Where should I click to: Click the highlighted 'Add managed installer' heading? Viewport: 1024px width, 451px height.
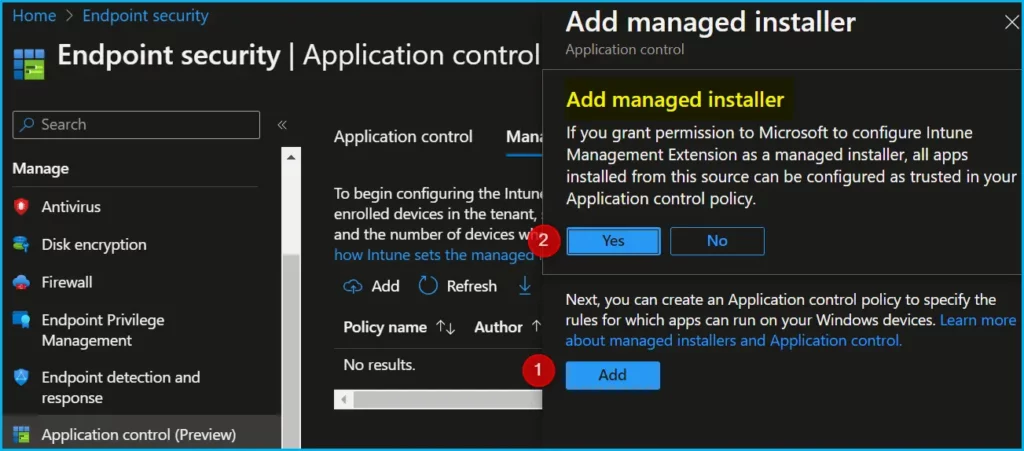tap(675, 100)
